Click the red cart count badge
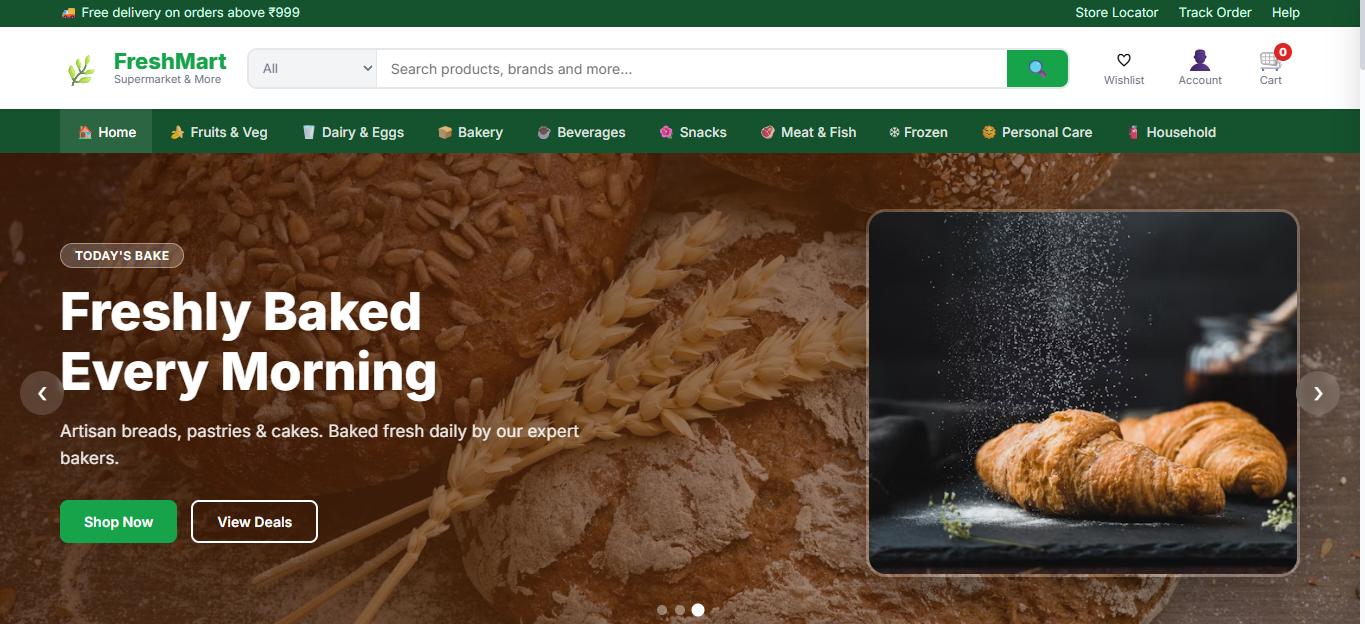The width and height of the screenshot is (1365, 624). tap(1283, 52)
